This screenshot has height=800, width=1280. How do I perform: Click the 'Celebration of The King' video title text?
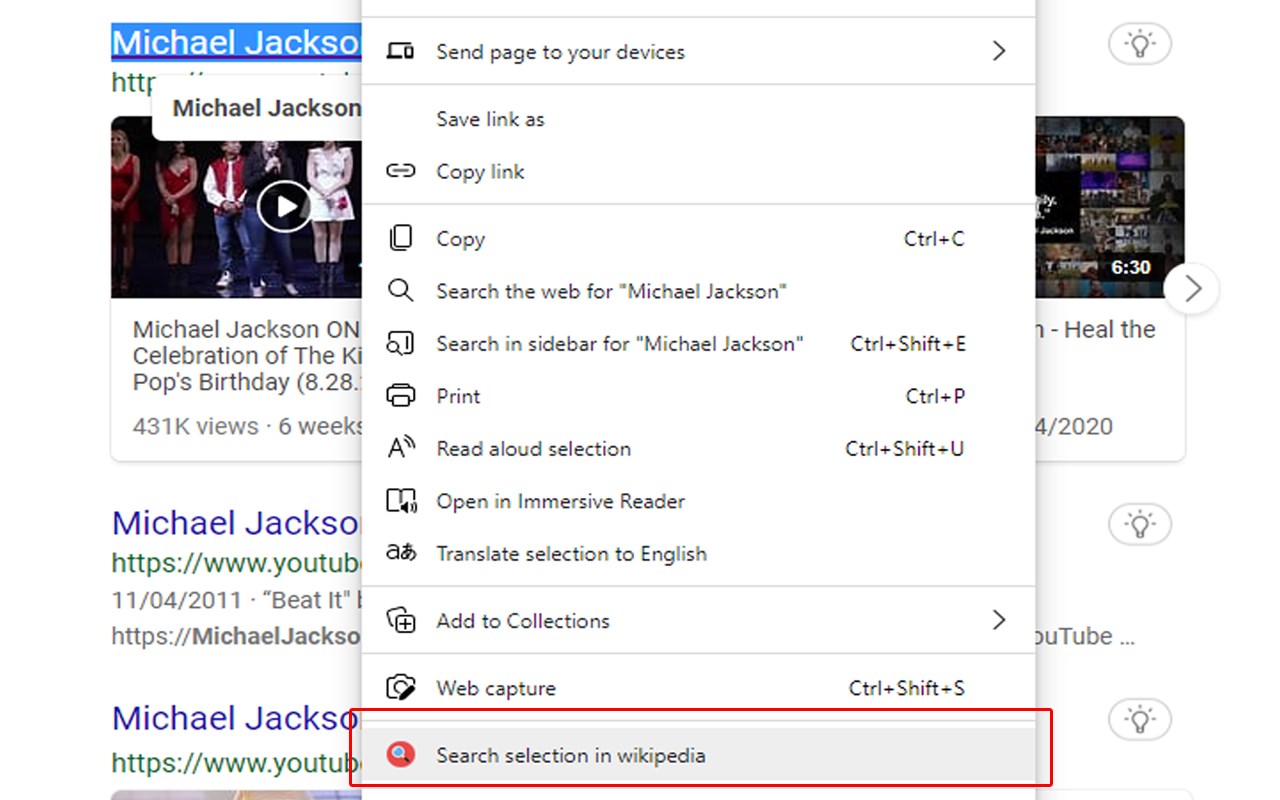pos(246,356)
